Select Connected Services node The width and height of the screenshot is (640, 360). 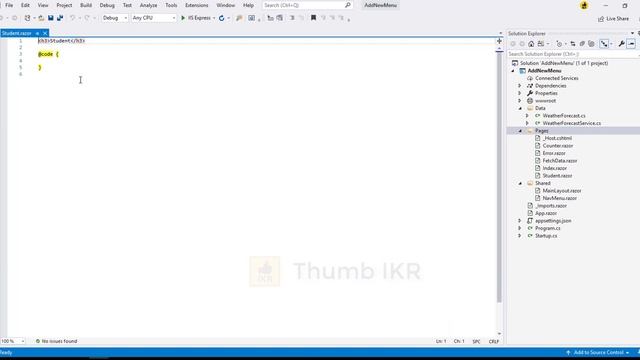(x=556, y=78)
